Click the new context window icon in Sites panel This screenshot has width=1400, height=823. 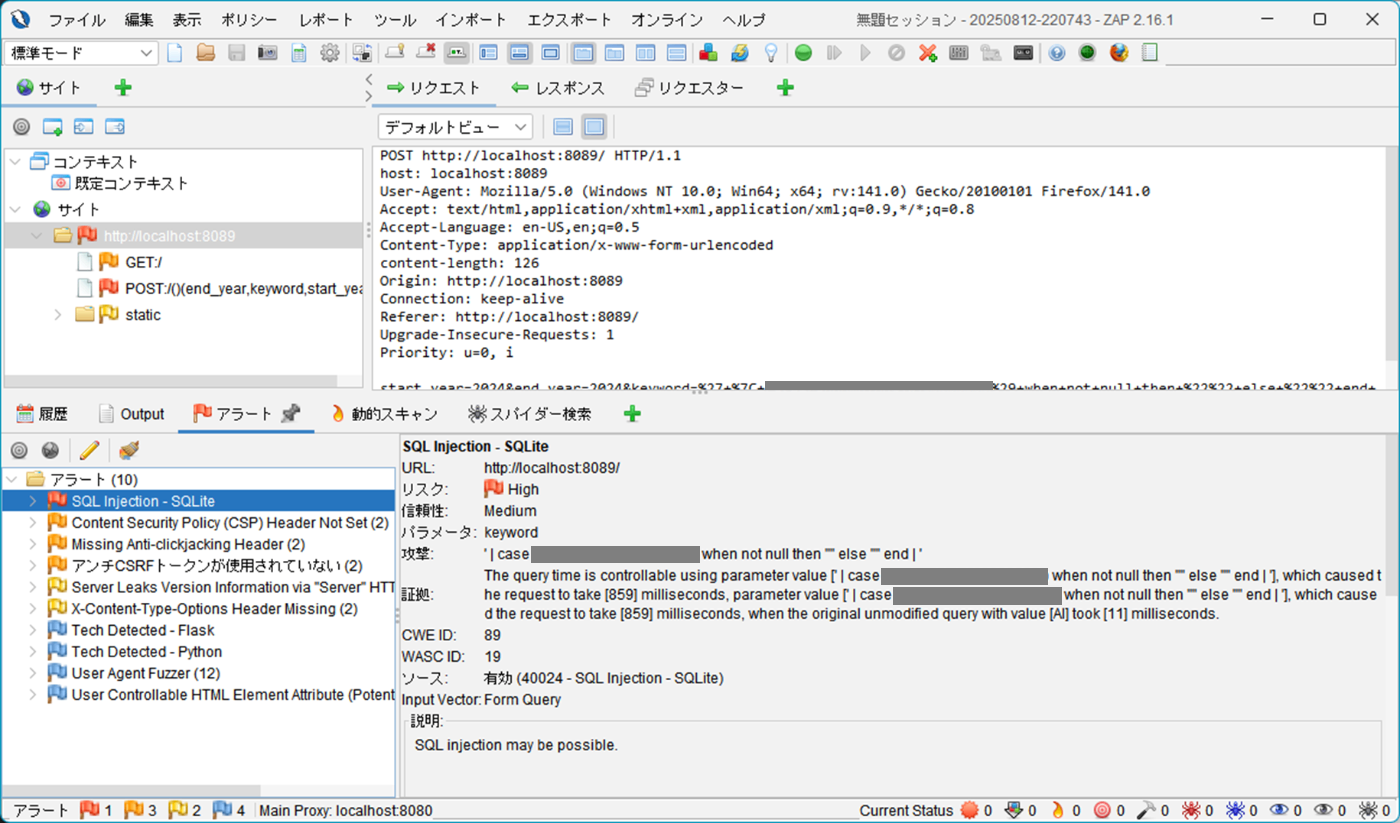pyautogui.click(x=53, y=127)
